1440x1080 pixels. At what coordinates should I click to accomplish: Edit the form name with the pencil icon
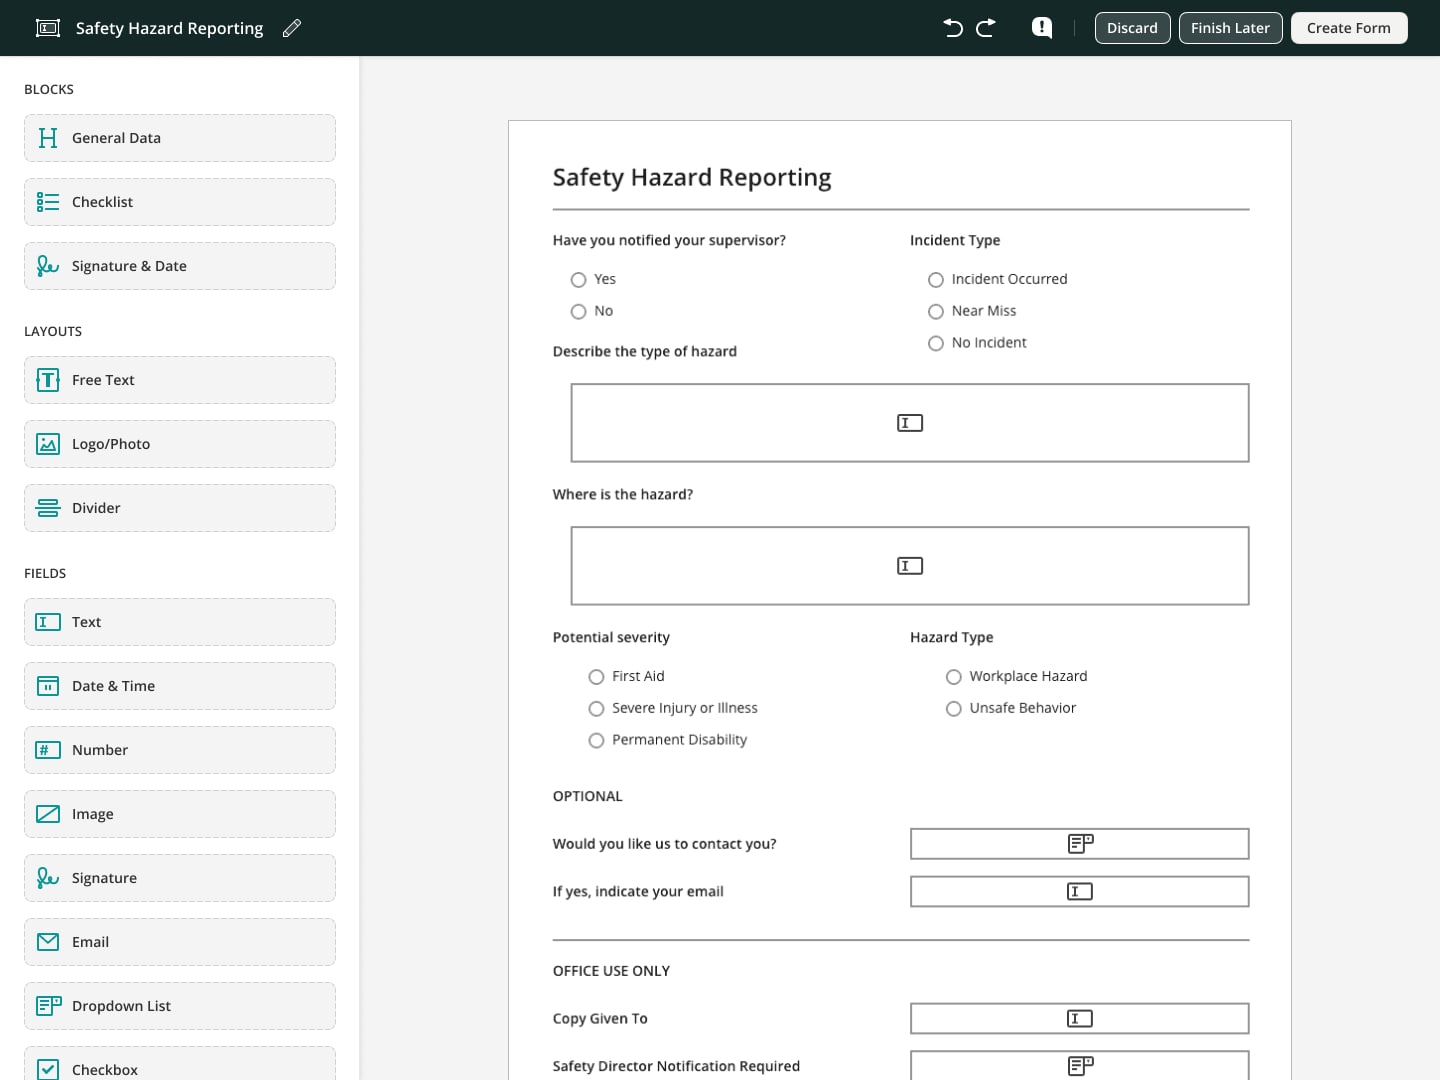[x=292, y=28]
